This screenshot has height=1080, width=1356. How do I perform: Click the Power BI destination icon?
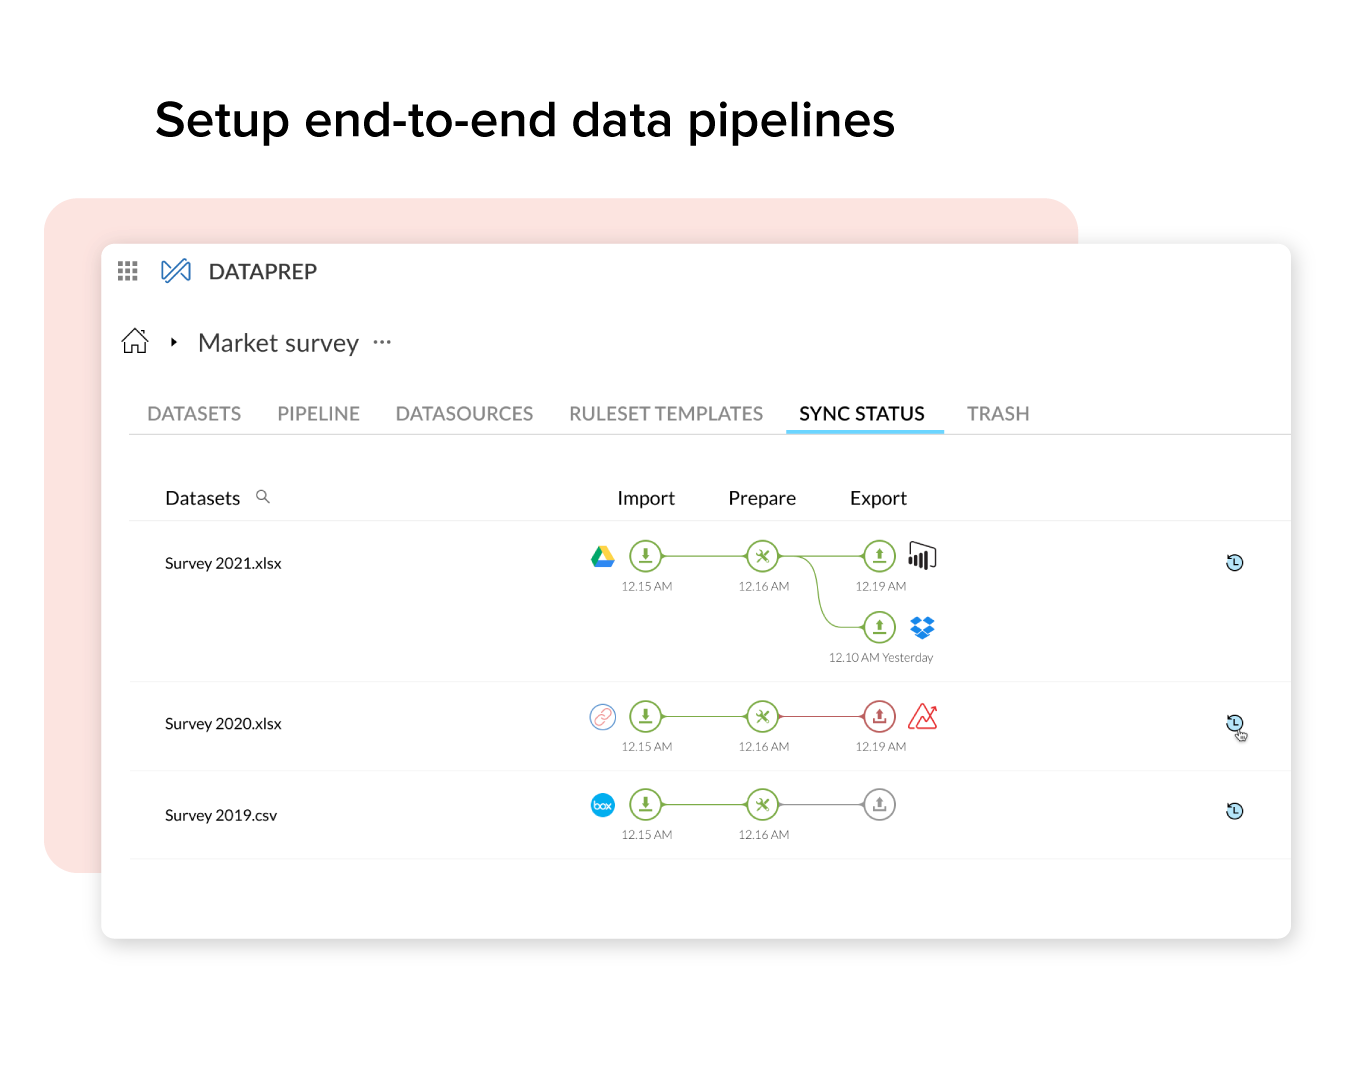click(922, 556)
